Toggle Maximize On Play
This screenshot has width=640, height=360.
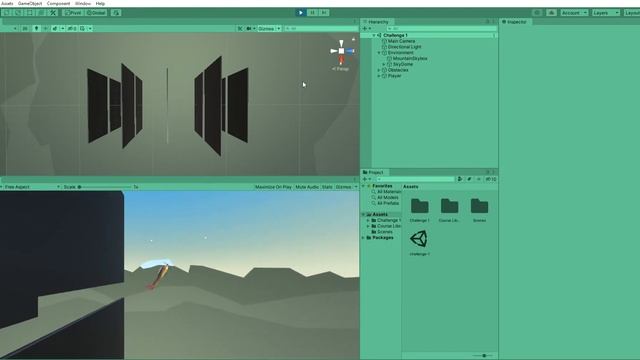[x=273, y=187]
